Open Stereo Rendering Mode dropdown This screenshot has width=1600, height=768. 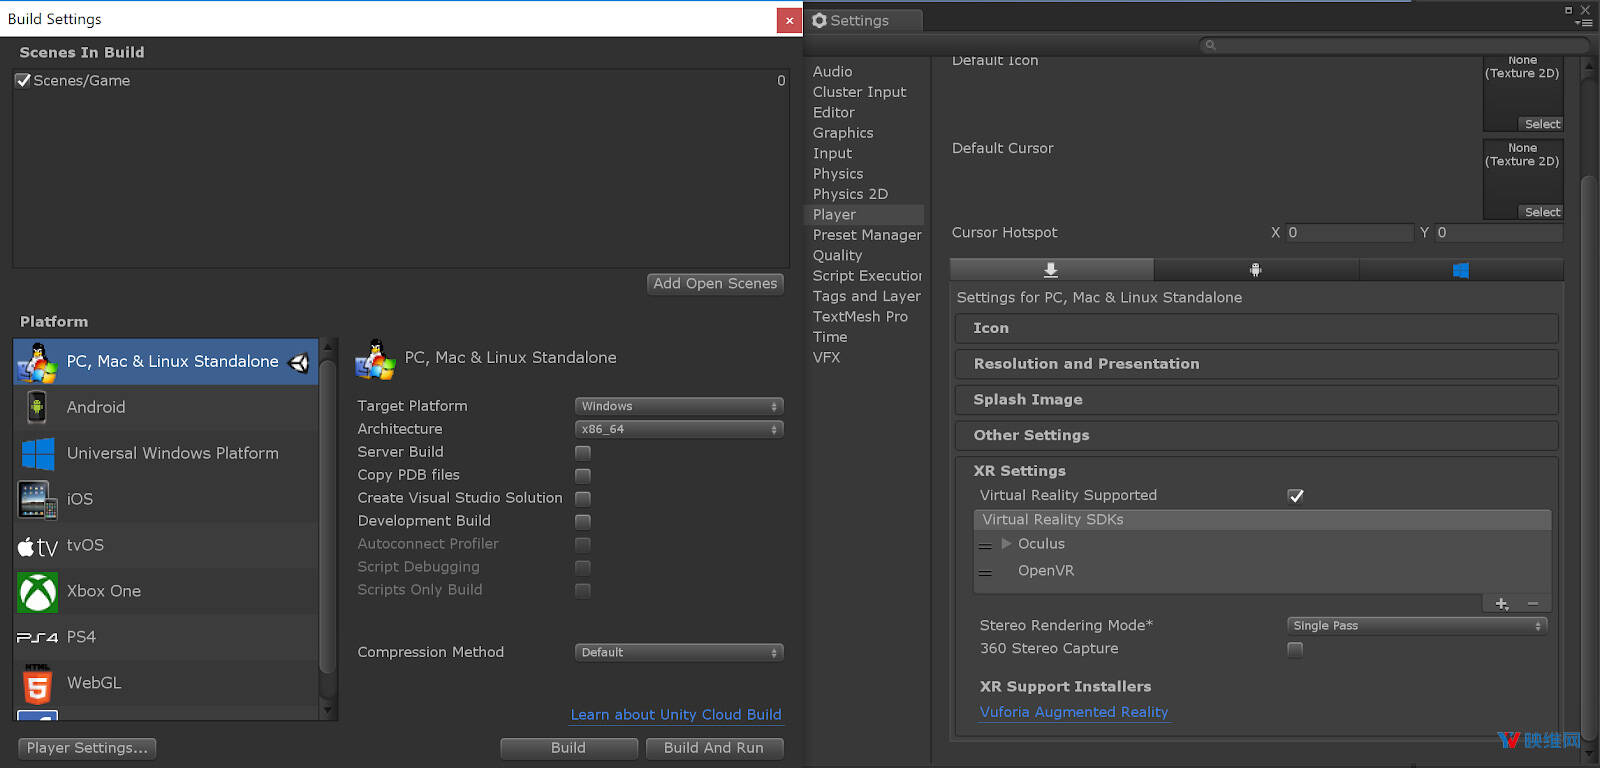(x=1416, y=626)
